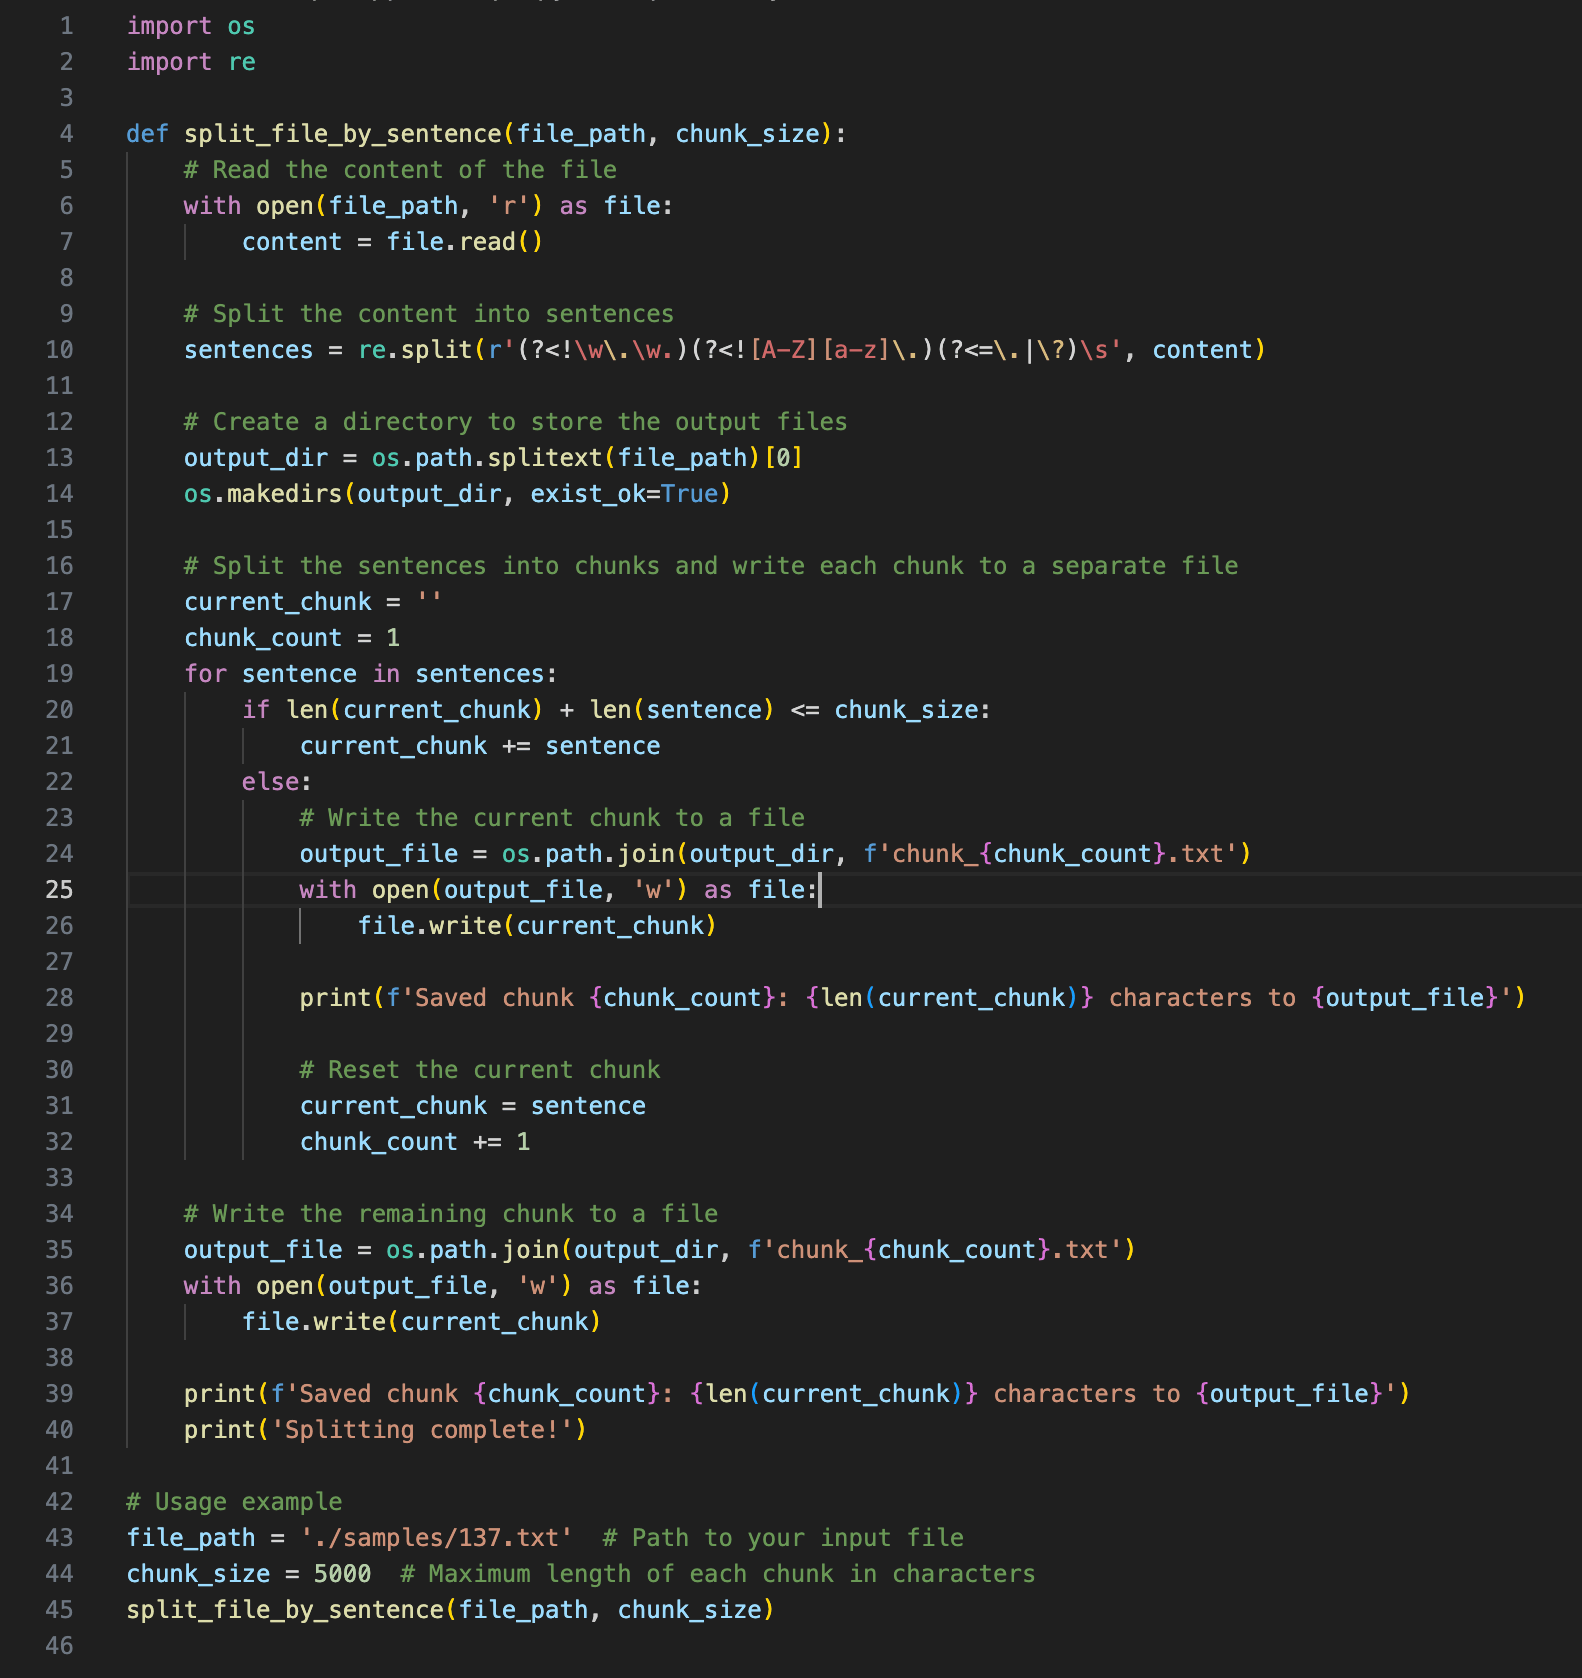This screenshot has width=1582, height=1678.
Task: Click 'file.write(current_chunk)' on line 26
Action: [x=537, y=926]
